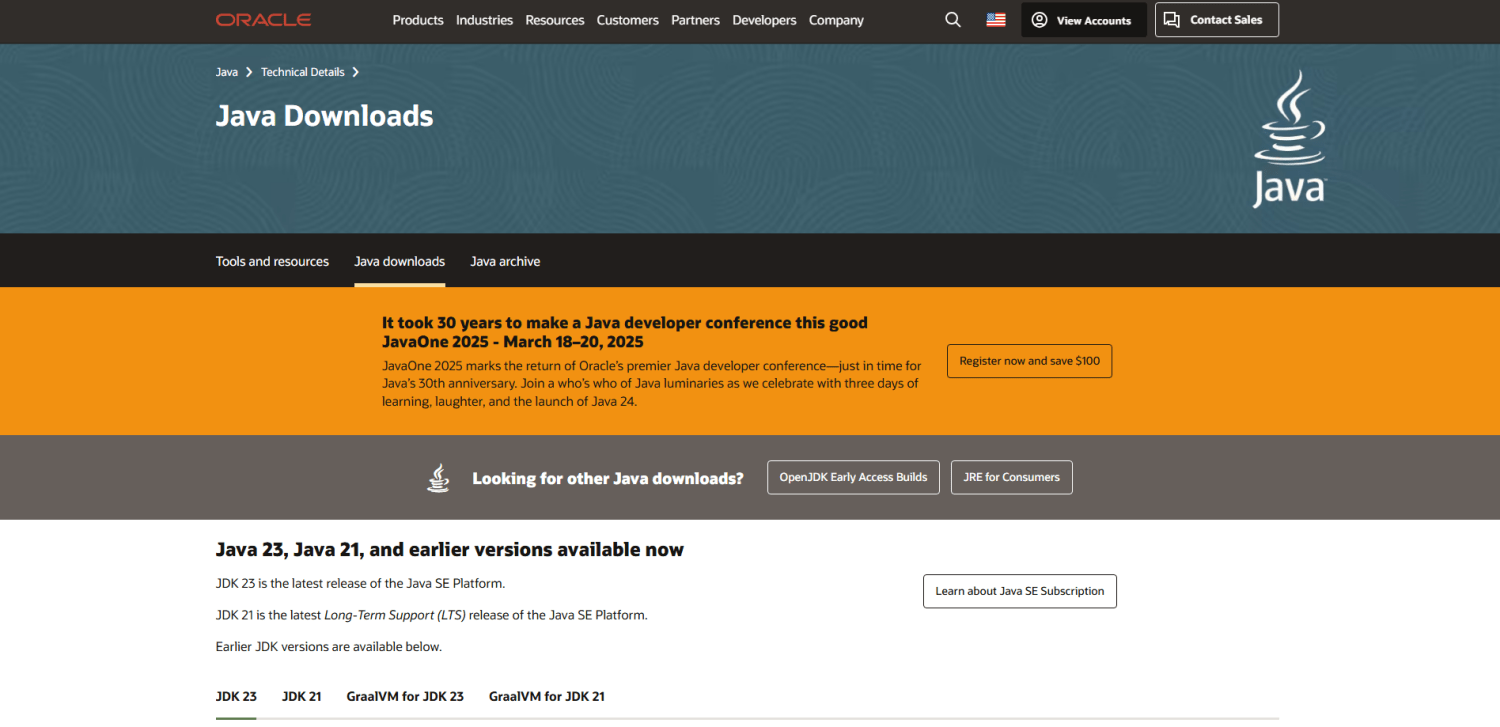This screenshot has height=727, width=1500.
Task: Click the Technical Details breadcrumb
Action: 302,72
